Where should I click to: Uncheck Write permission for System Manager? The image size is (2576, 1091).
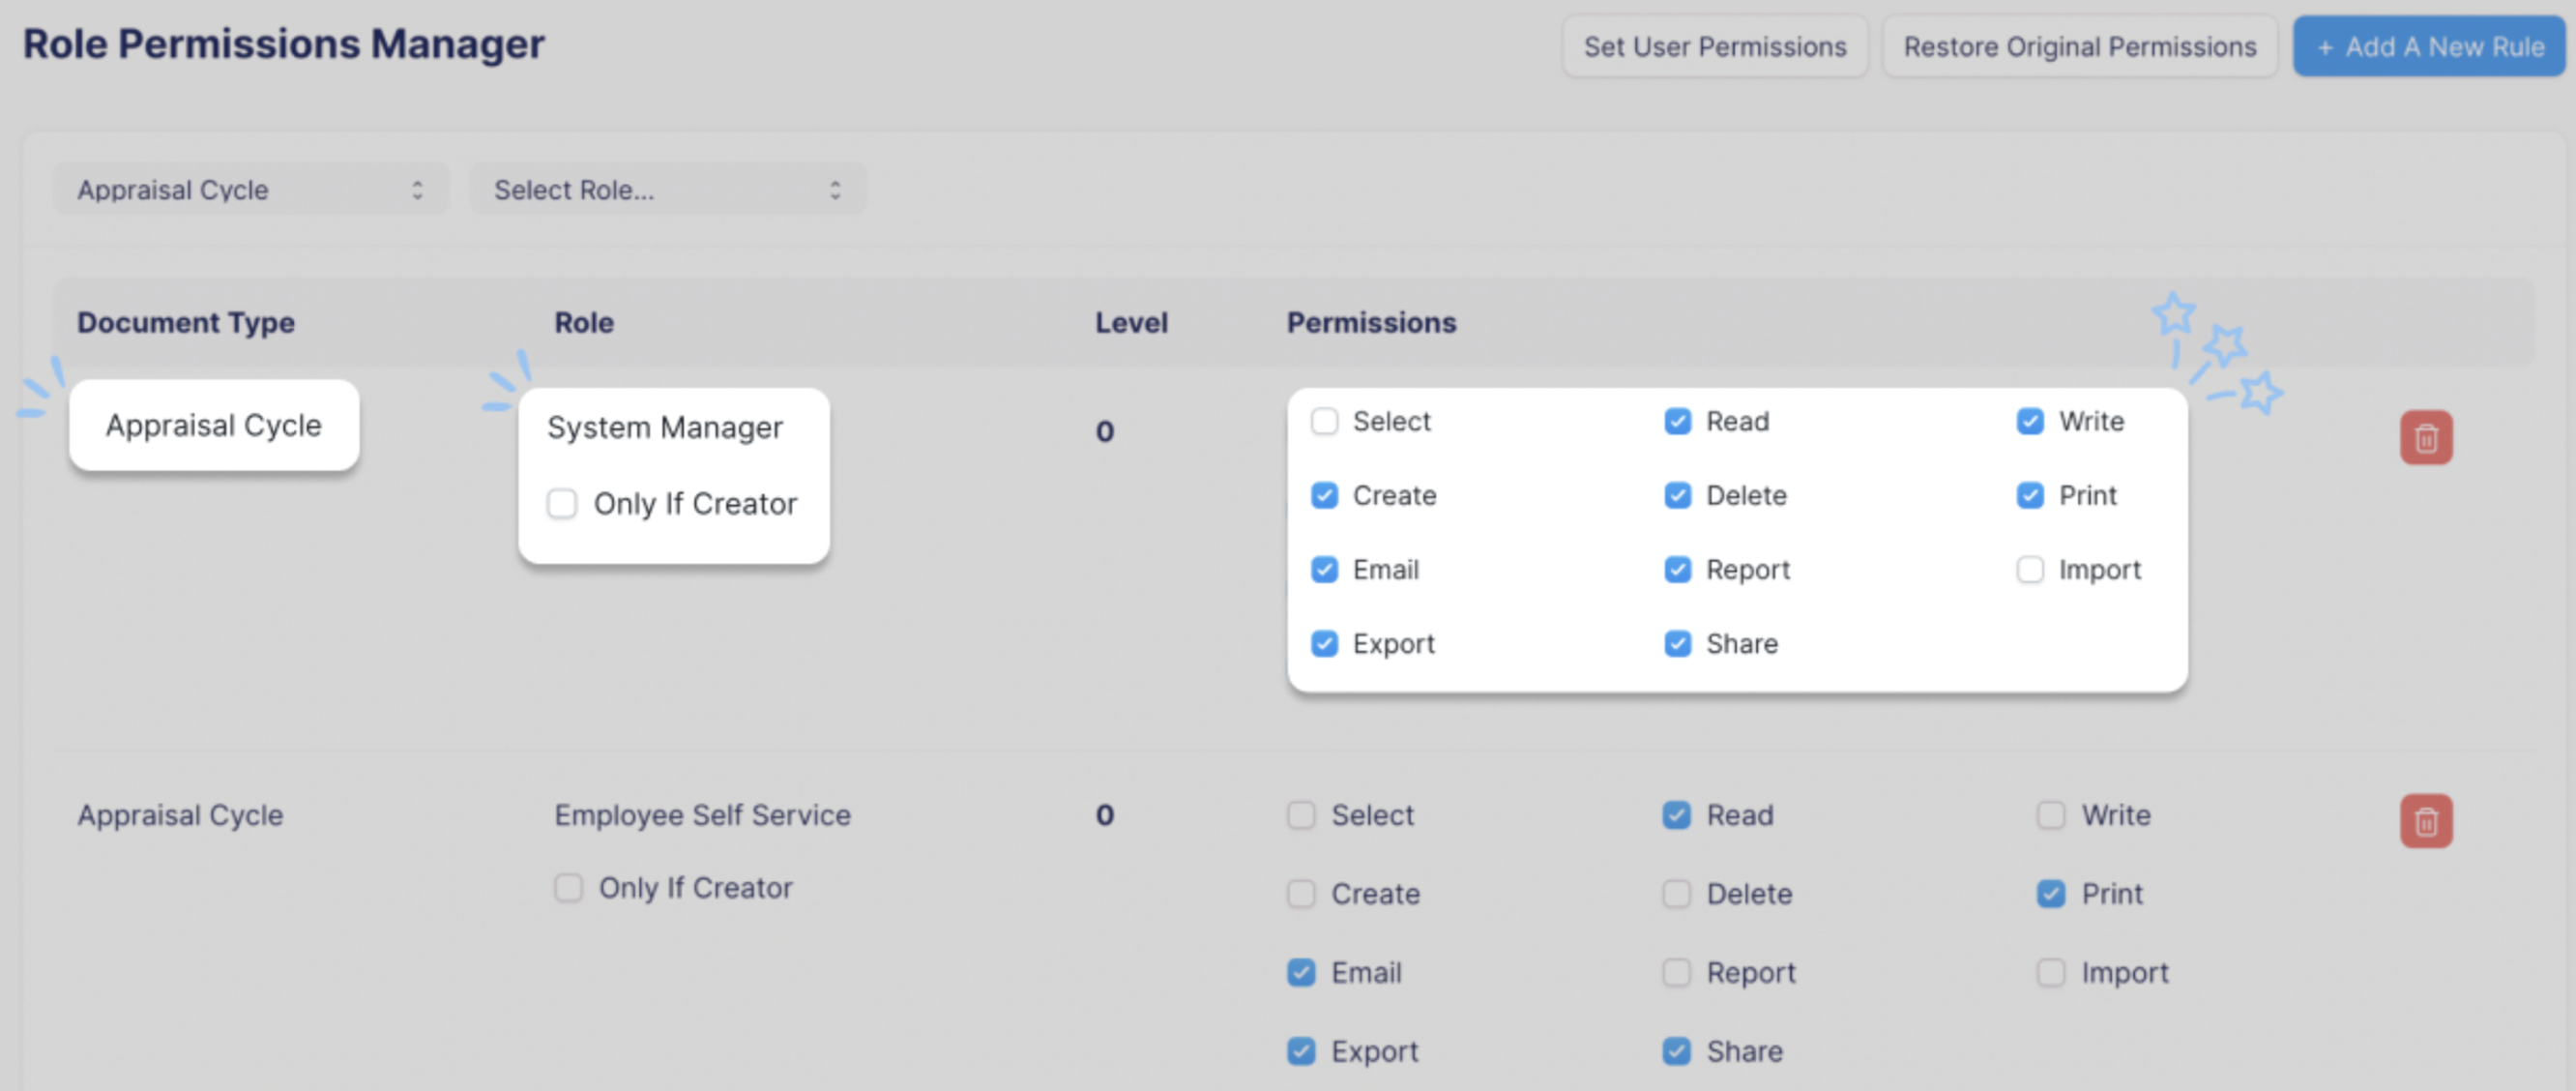click(2030, 421)
